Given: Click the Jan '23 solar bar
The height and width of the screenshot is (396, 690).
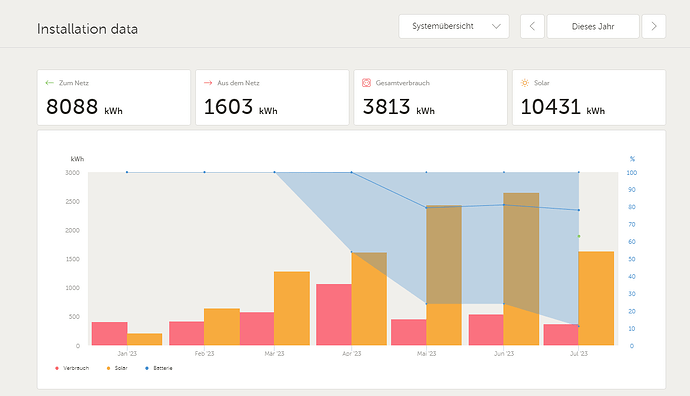Looking at the screenshot, I should pos(144,339).
